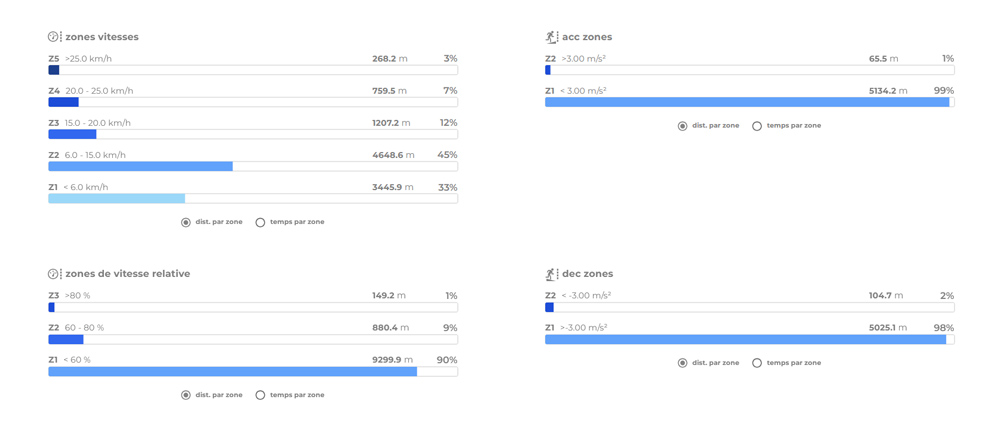Select dist. par zone under relative speed zones
Image resolution: width=1000 pixels, height=423 pixels.
click(x=186, y=395)
